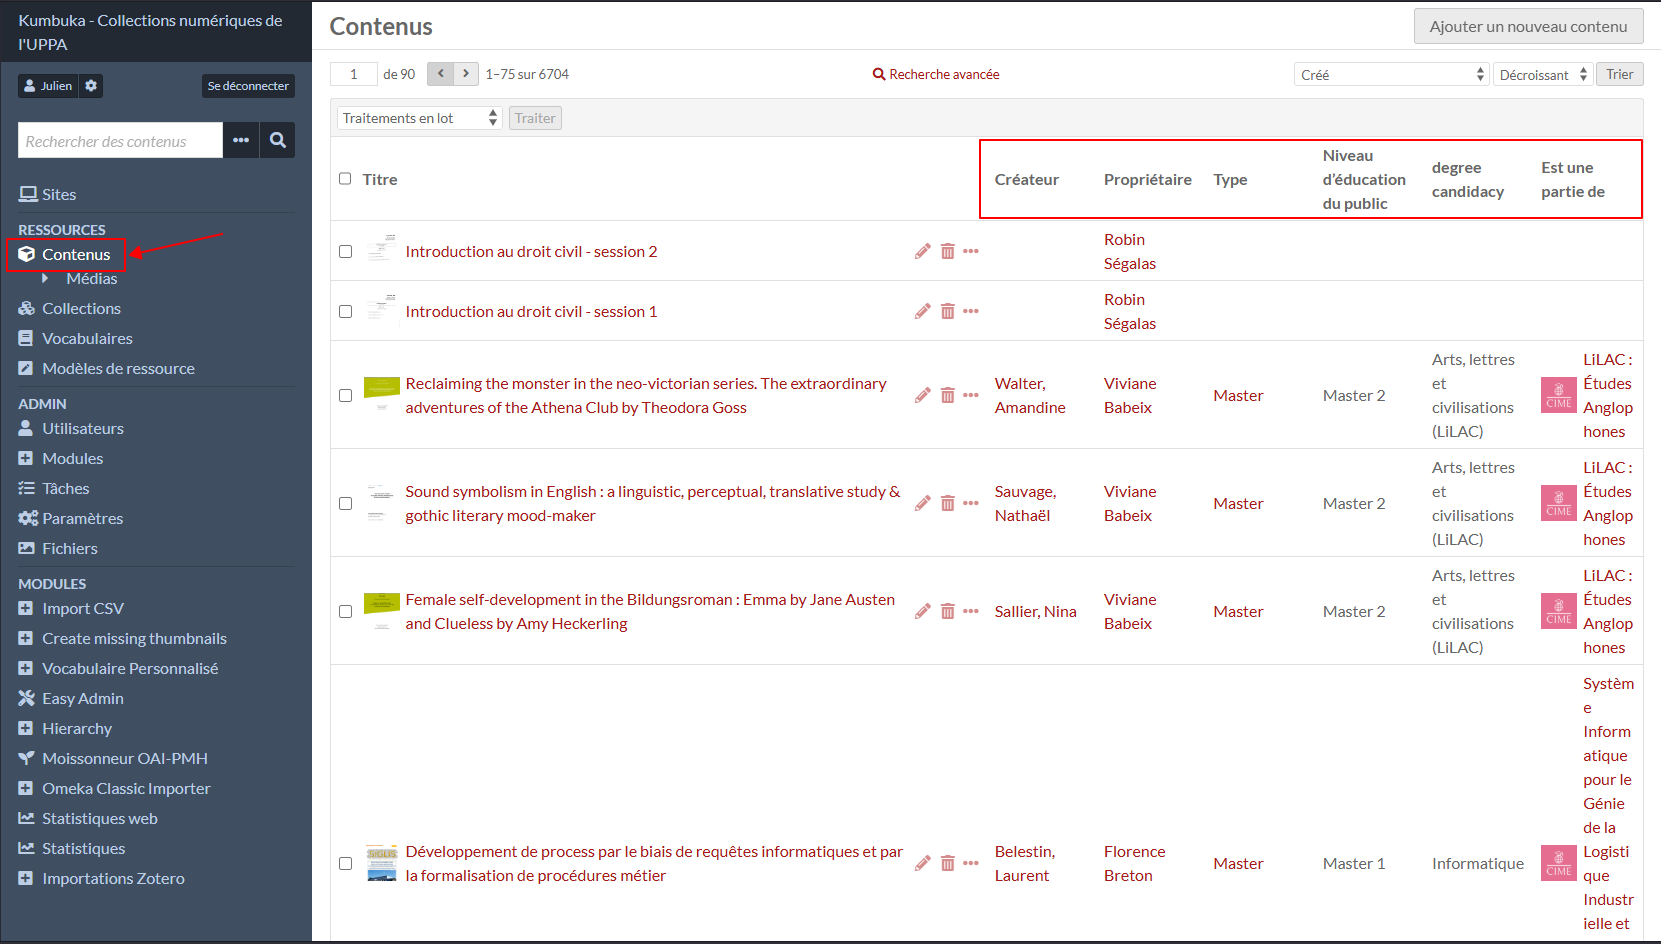Open advanced search ellipsis button in sidebar
This screenshot has width=1661, height=944.
pos(241,141)
